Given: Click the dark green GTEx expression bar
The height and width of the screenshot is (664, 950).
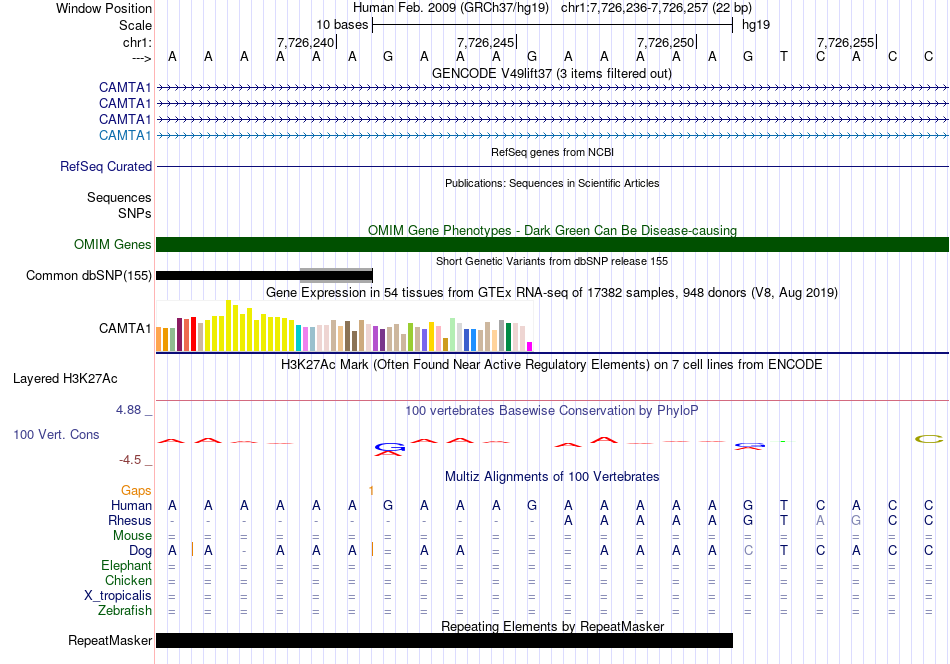Looking at the screenshot, I should coord(508,337).
